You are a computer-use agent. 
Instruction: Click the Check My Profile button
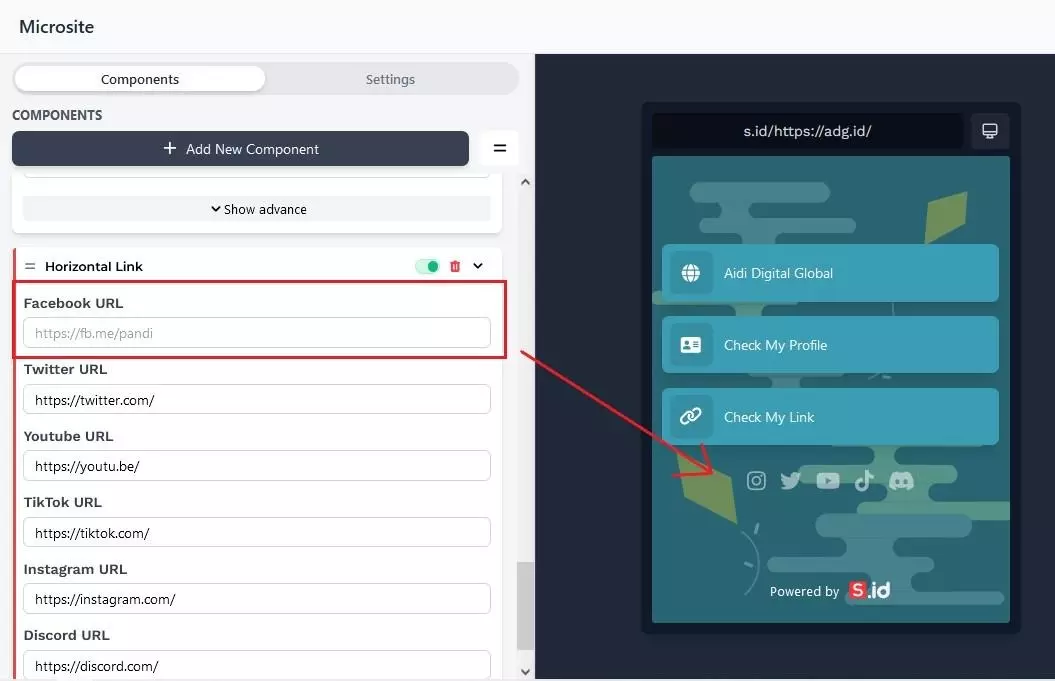(x=830, y=345)
